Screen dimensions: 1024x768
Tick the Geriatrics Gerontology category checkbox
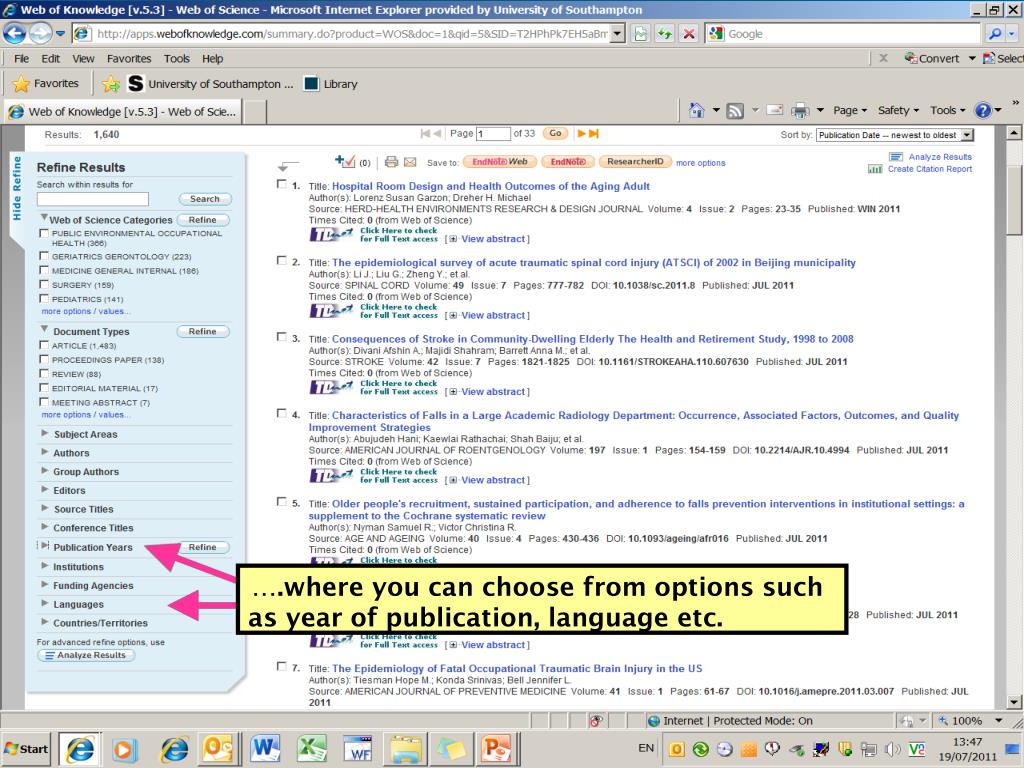[x=44, y=256]
